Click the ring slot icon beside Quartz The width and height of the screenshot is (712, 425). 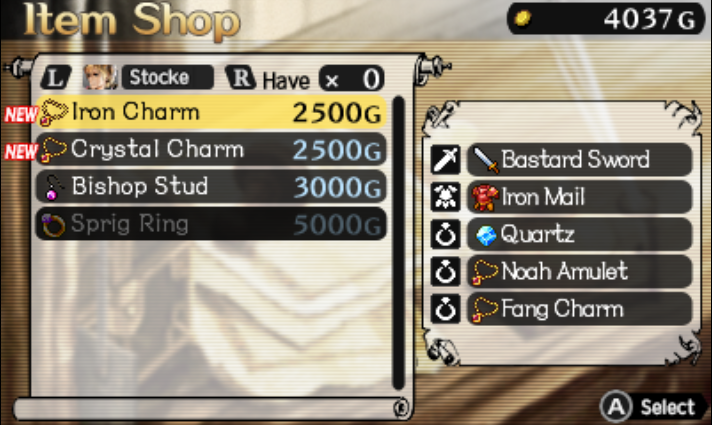[445, 234]
